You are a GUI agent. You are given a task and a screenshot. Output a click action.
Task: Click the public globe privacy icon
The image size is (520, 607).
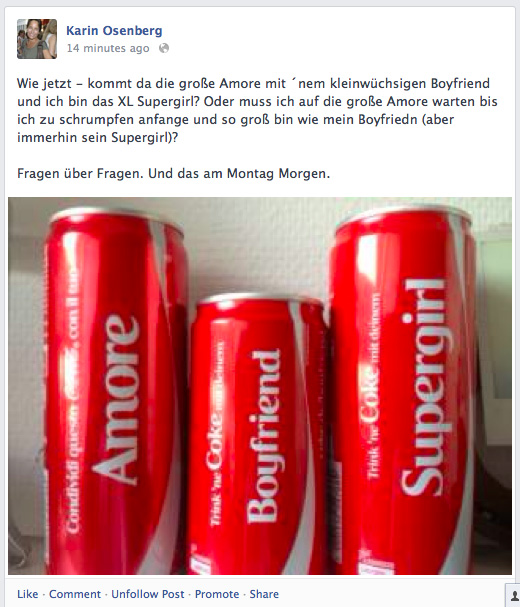(x=164, y=48)
